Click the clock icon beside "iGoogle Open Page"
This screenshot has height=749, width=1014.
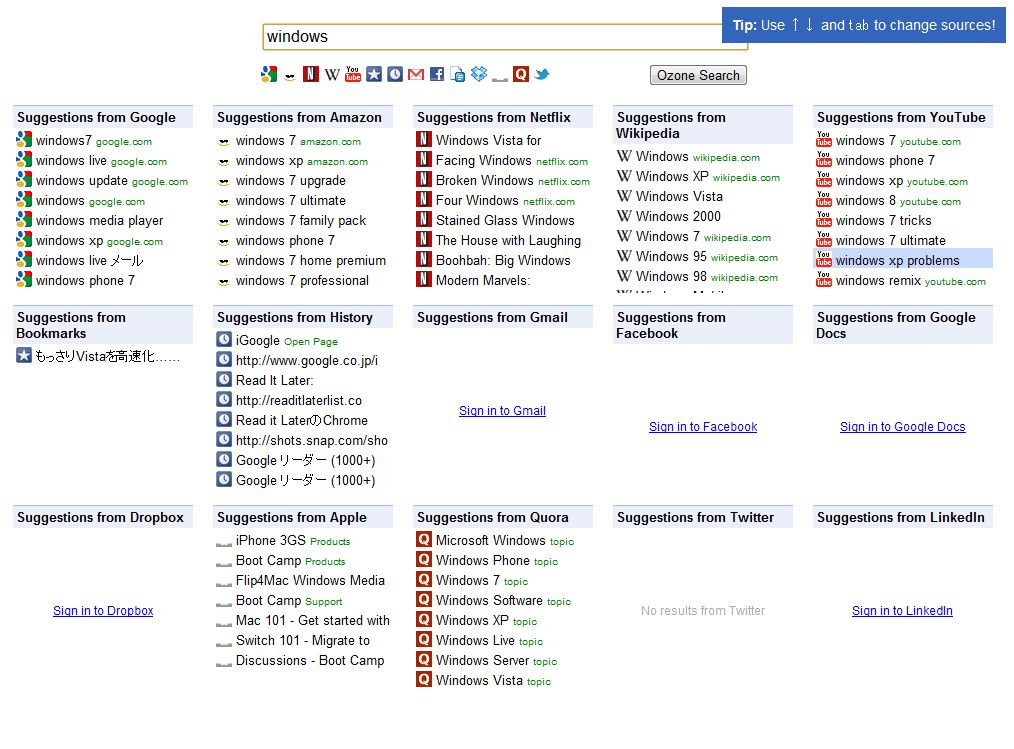224,340
